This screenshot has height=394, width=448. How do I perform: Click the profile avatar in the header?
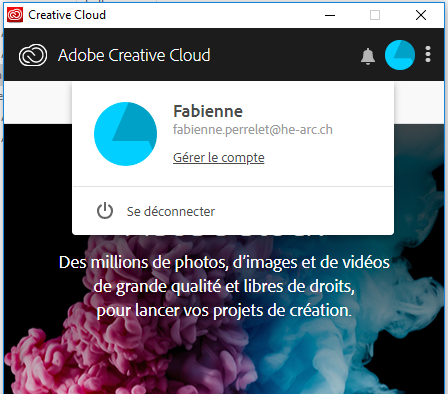click(x=400, y=55)
